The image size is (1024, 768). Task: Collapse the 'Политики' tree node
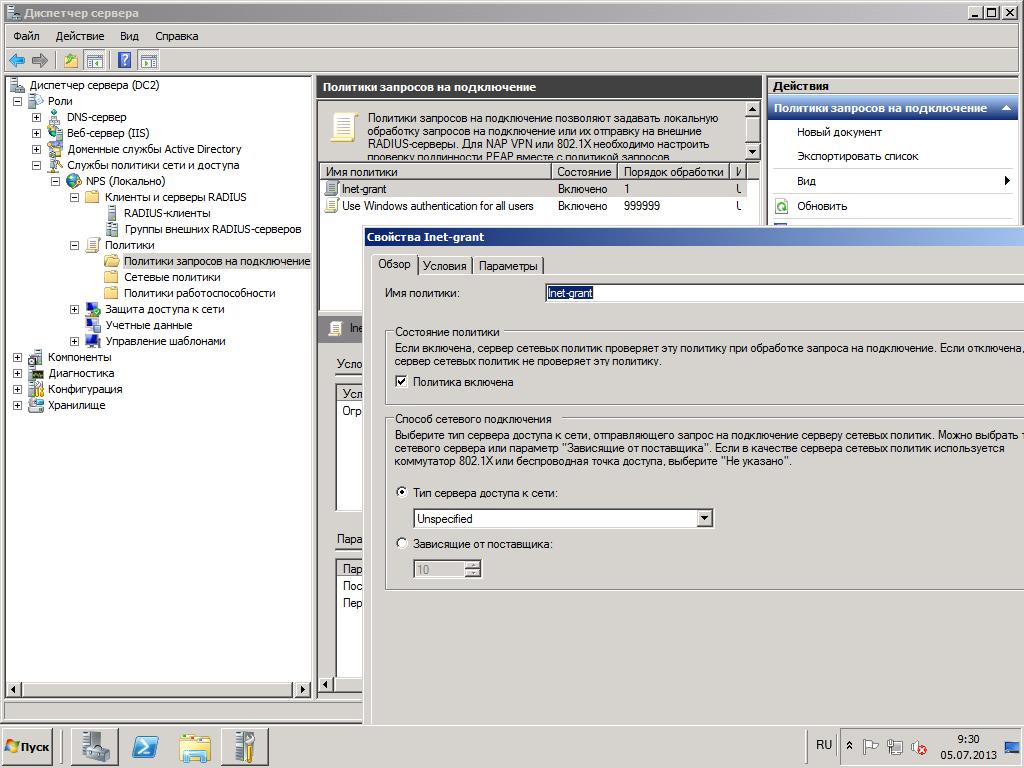[x=74, y=245]
